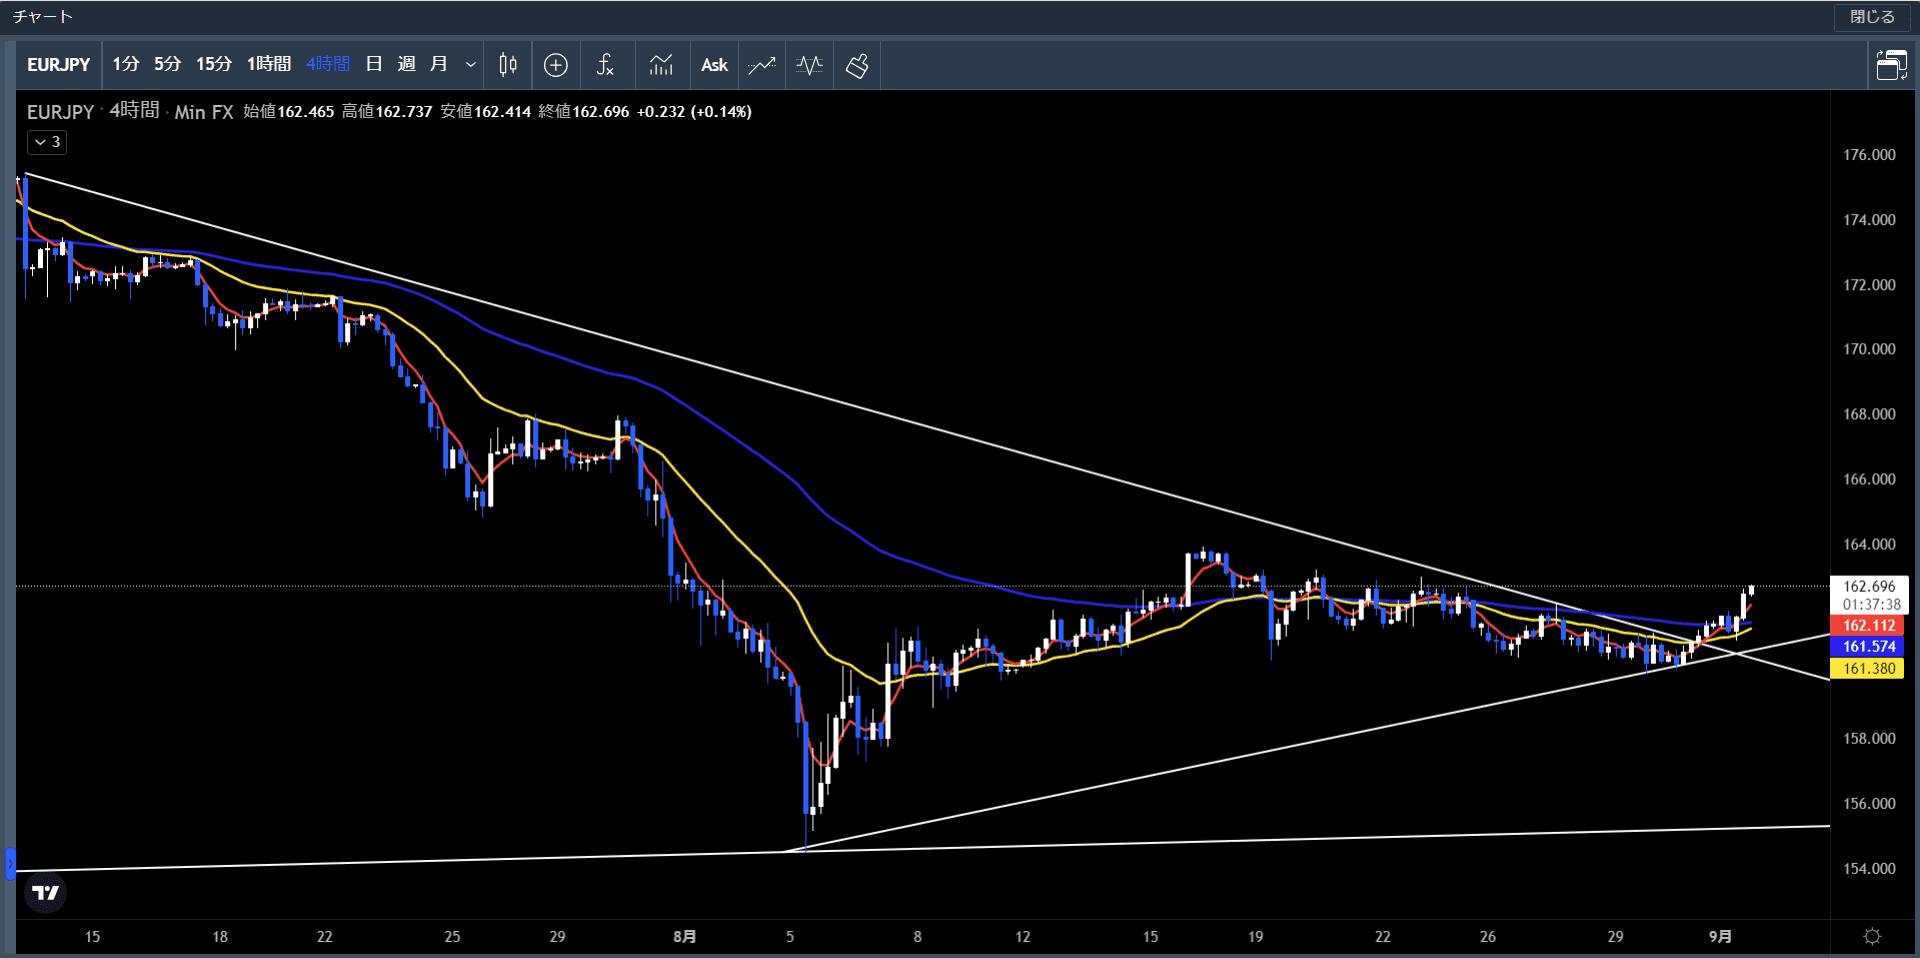Click the 始値 162.465 value in legend
The width and height of the screenshot is (1920, 958).
[x=289, y=112]
